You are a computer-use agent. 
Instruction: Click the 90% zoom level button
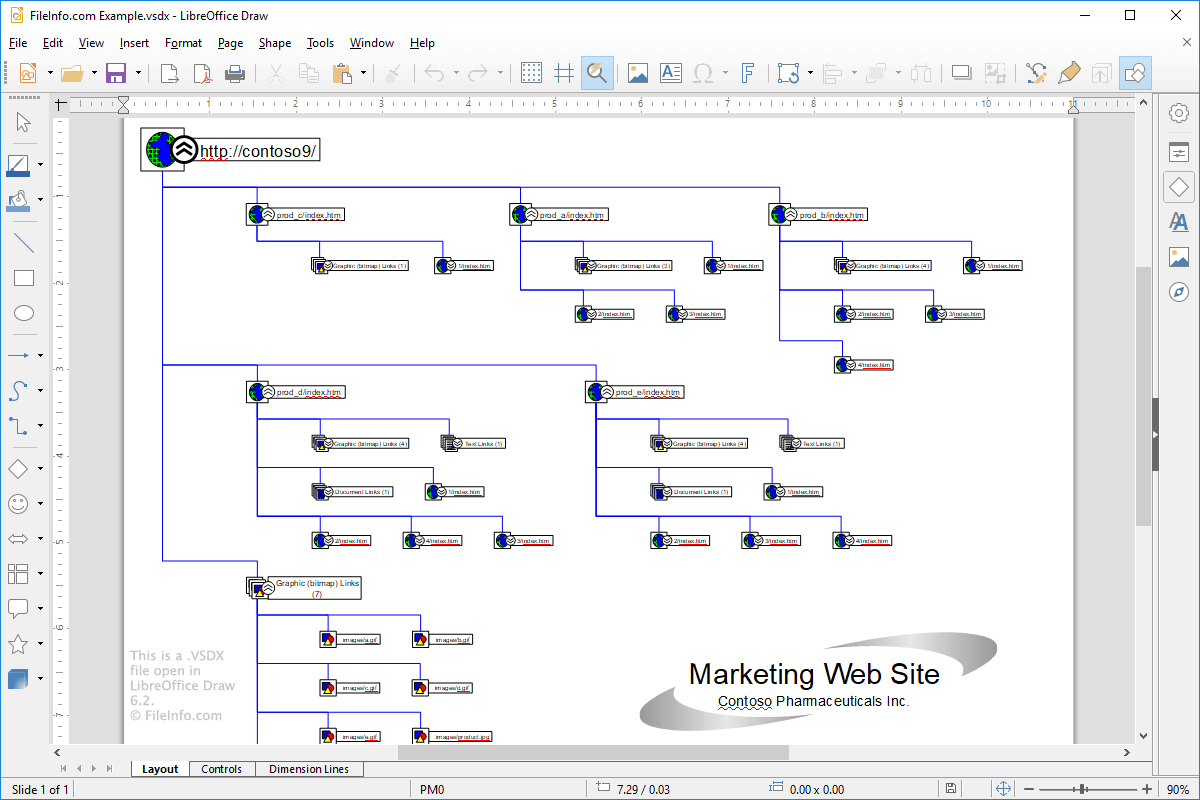(1177, 789)
